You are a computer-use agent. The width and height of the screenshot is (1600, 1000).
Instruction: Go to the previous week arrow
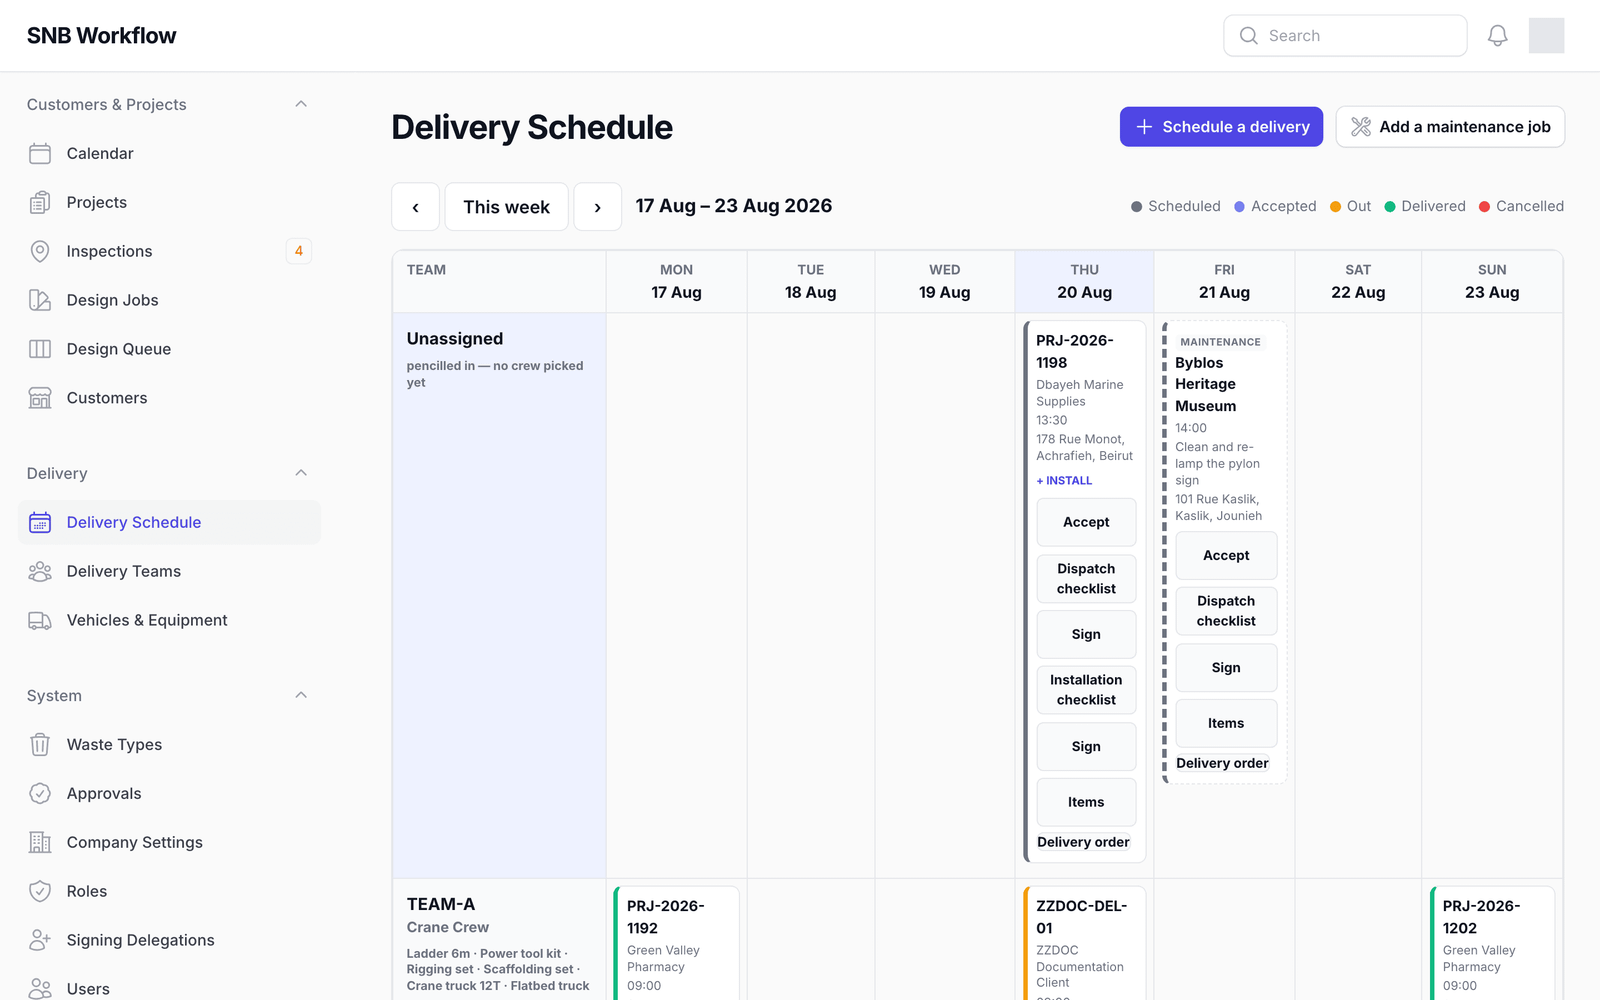tap(416, 207)
